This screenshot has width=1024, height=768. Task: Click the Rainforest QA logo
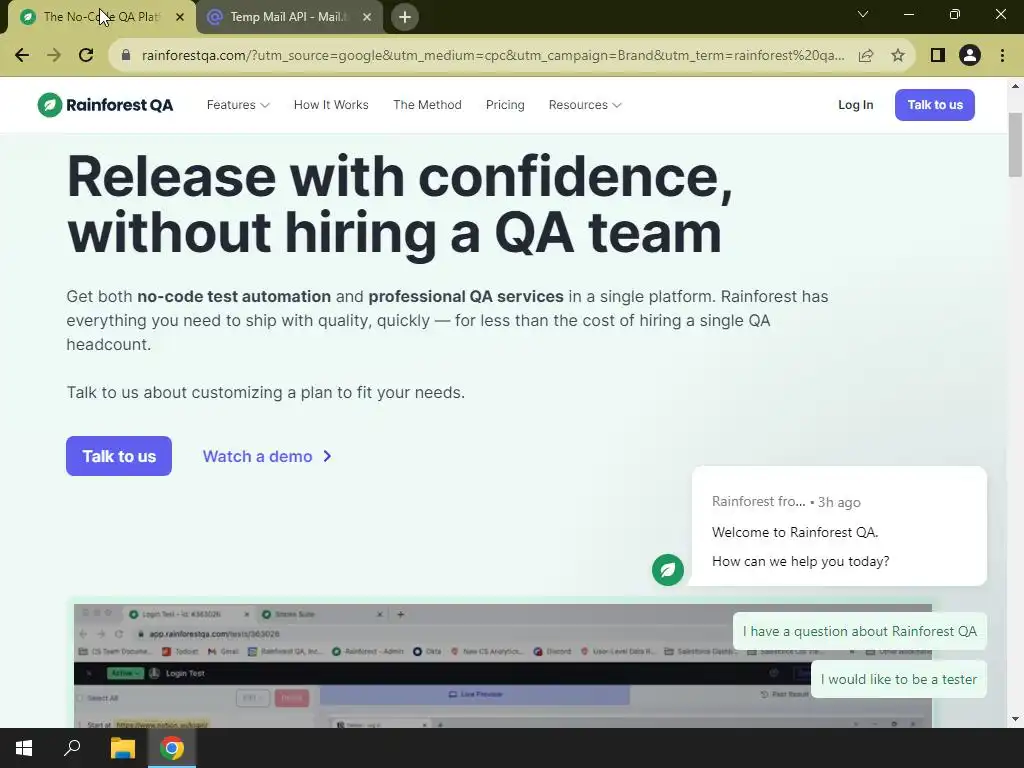pos(105,104)
